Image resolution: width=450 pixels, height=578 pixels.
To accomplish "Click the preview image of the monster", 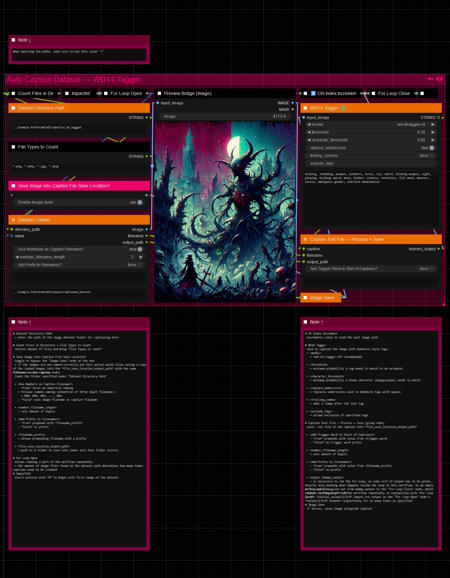I will click(x=225, y=212).
